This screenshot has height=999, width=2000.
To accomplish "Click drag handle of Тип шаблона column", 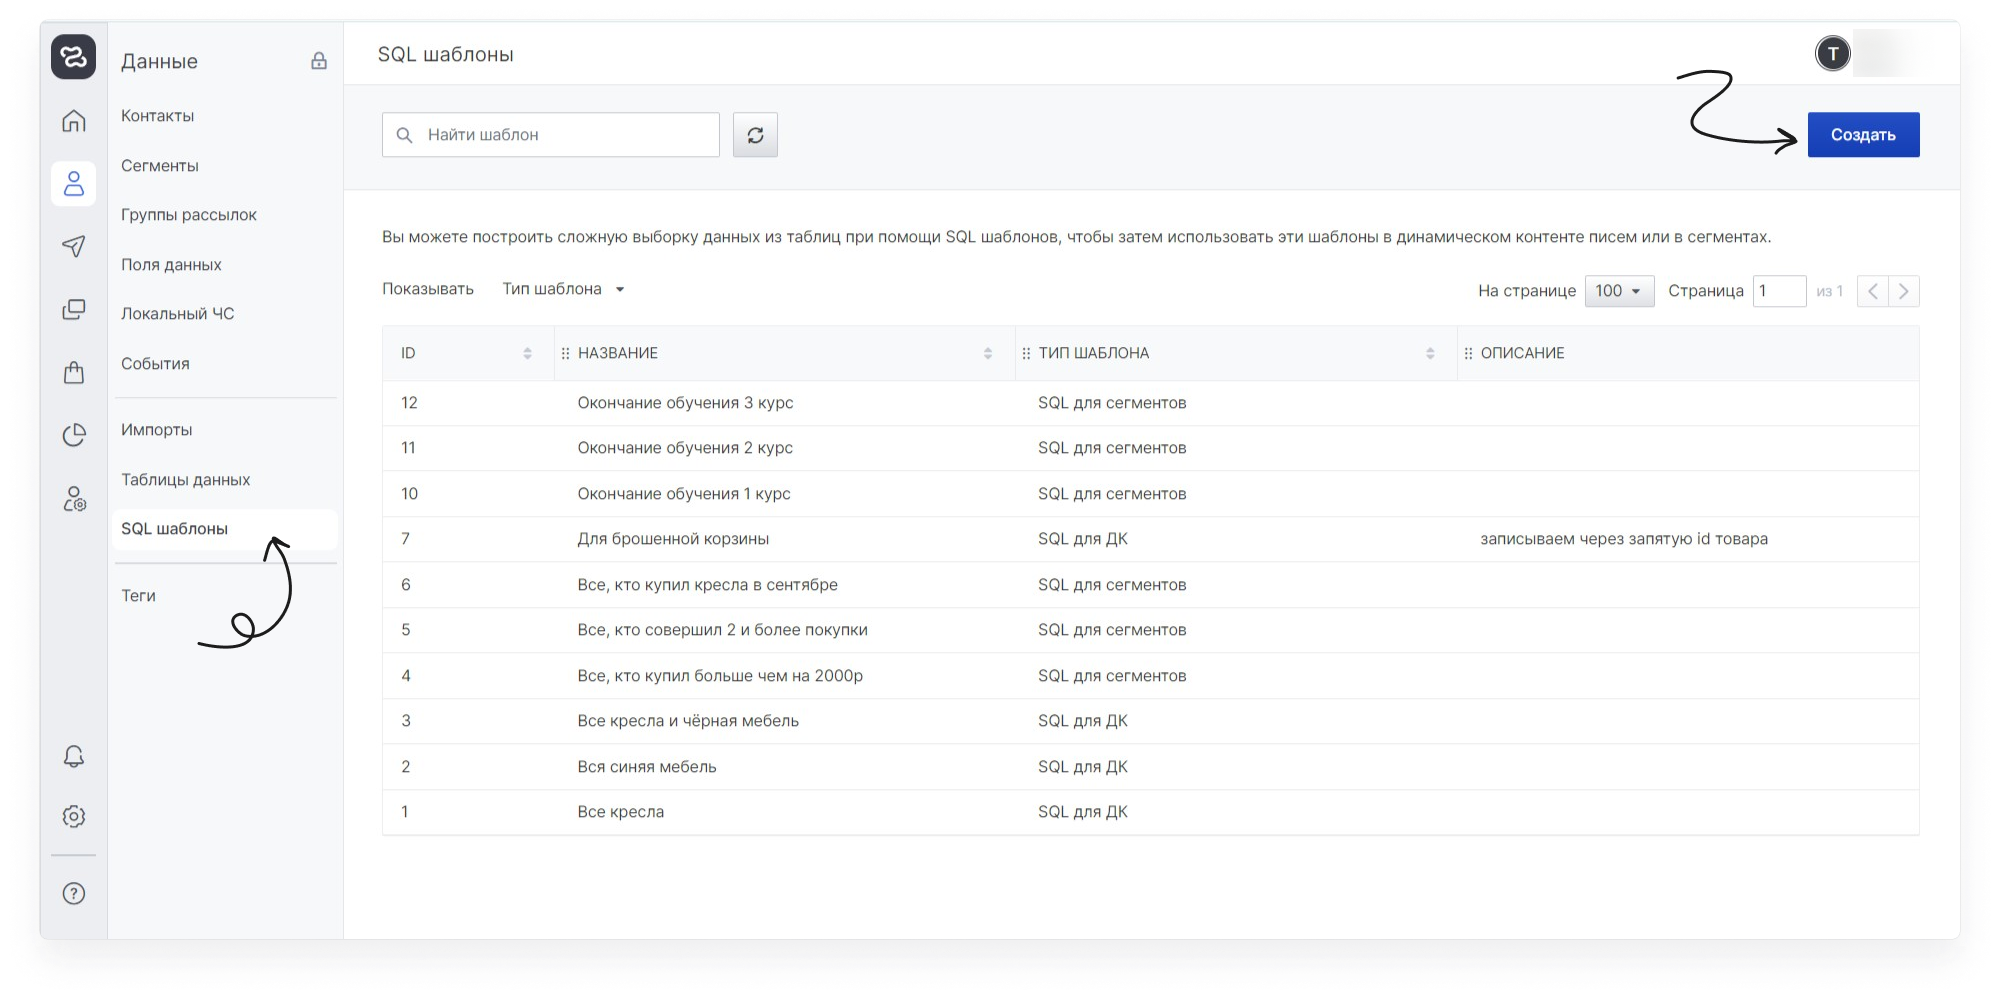I will 1026,353.
